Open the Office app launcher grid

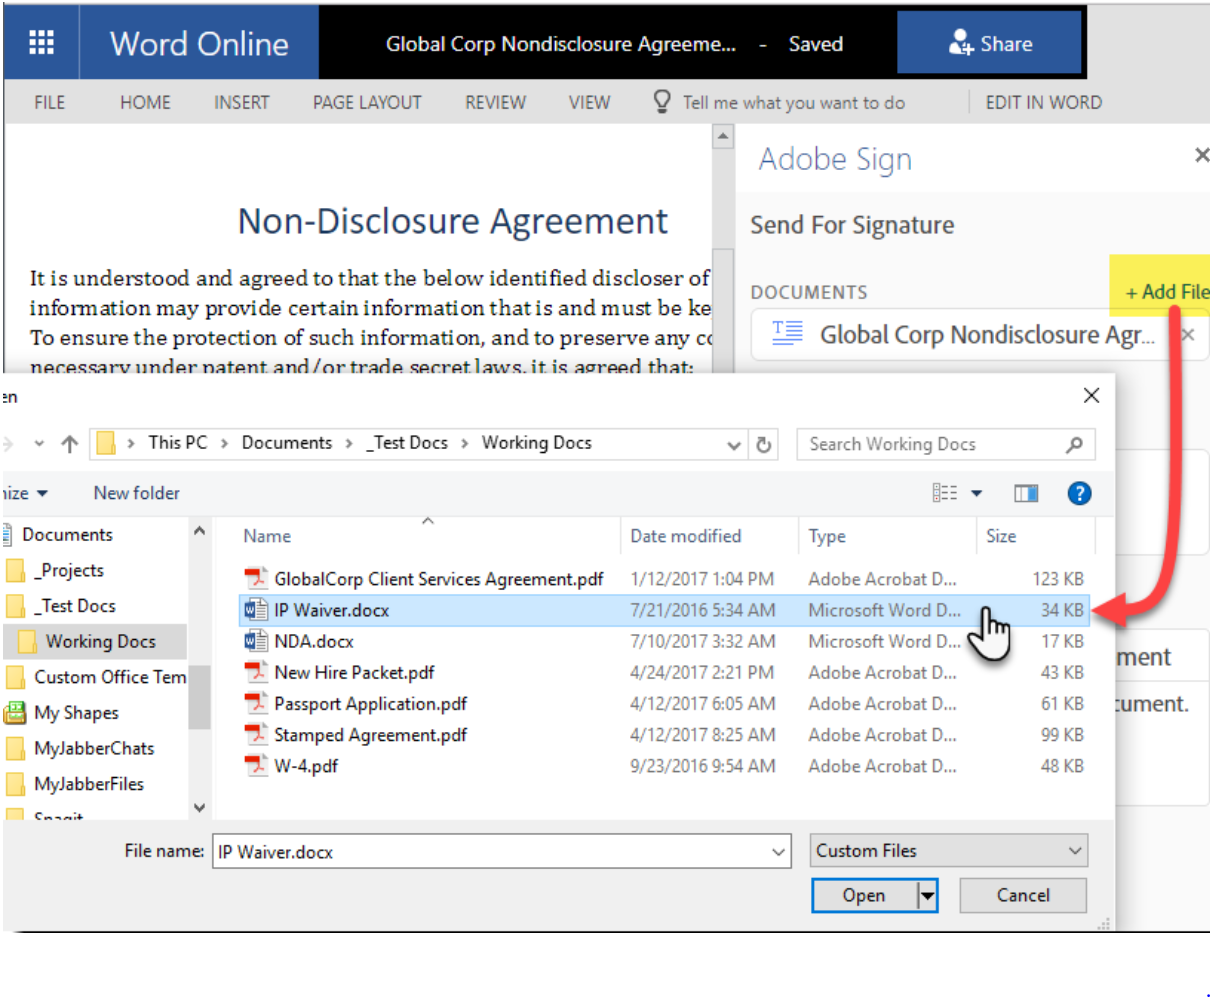(x=41, y=41)
